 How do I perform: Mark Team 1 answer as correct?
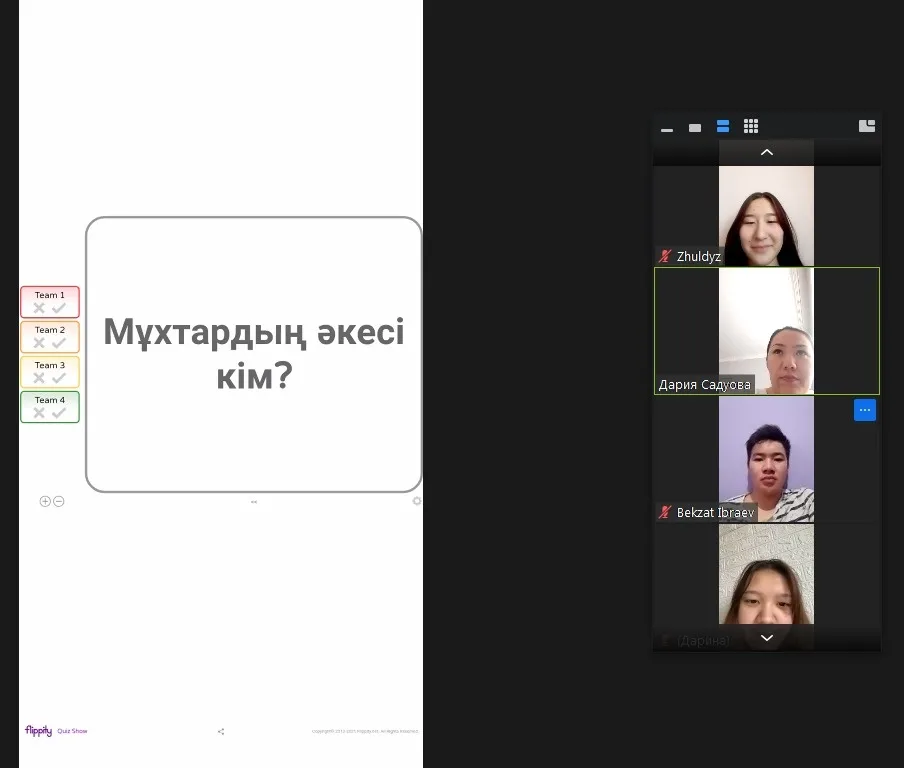(x=59, y=308)
